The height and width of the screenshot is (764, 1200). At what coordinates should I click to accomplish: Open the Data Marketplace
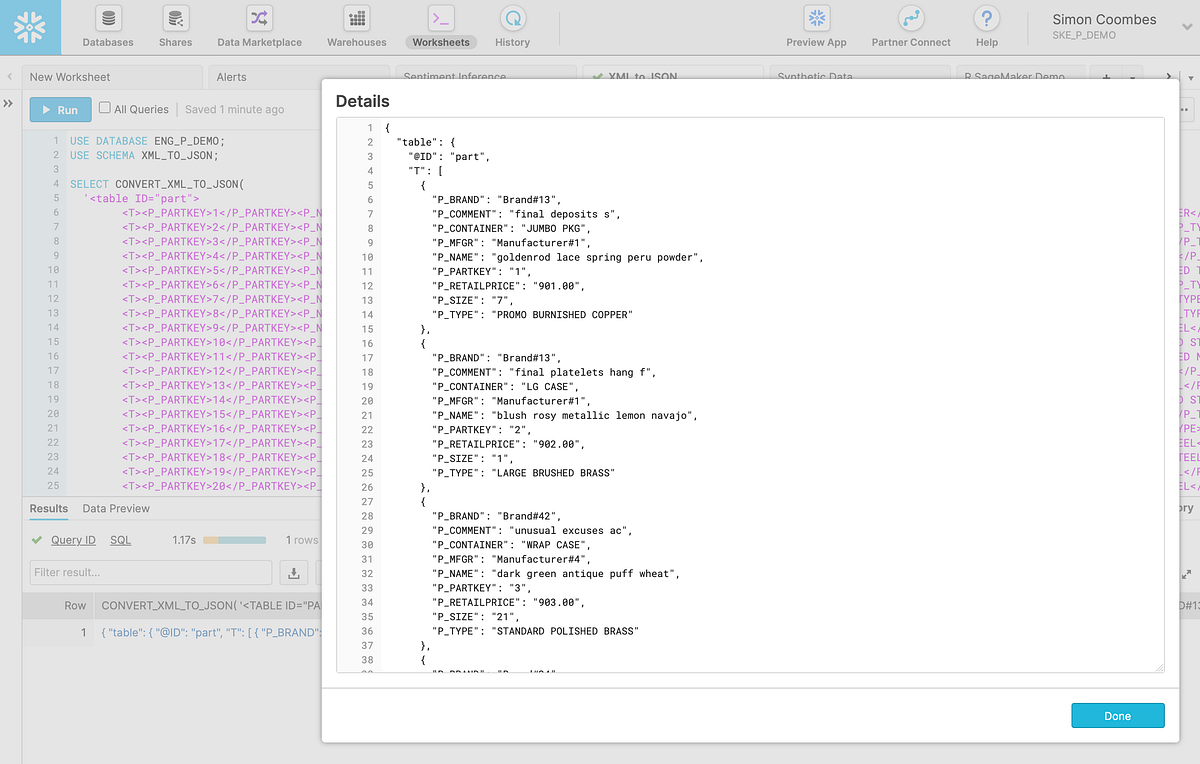260,26
